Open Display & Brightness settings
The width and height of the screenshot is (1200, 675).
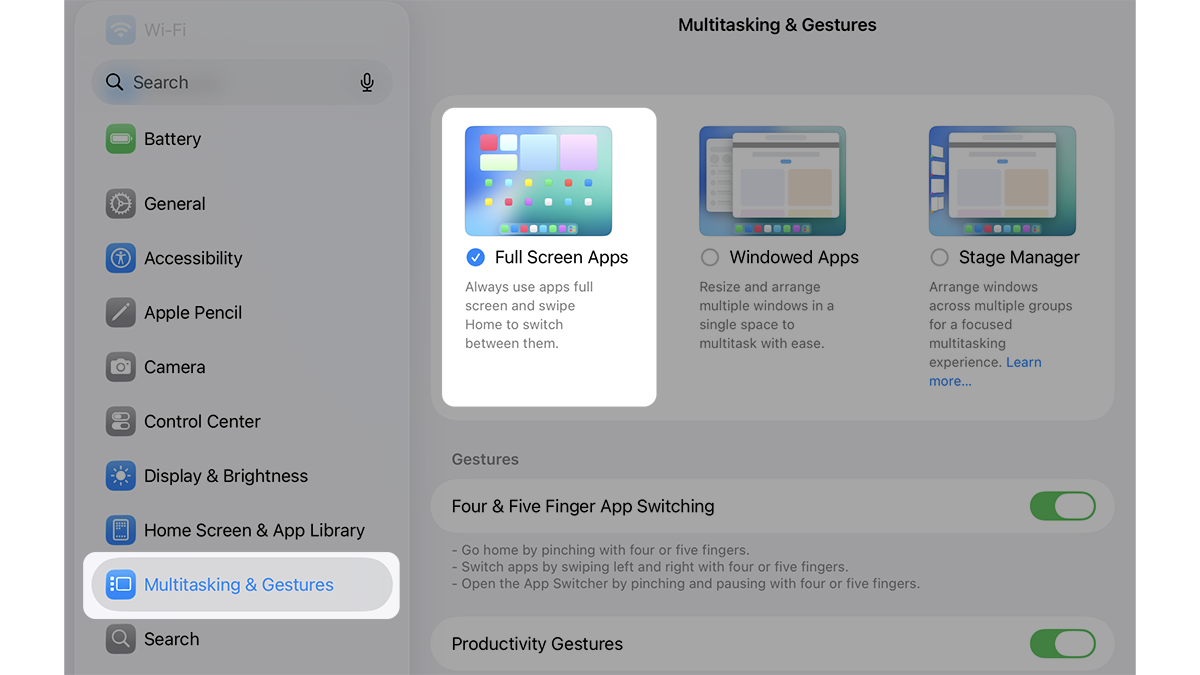pos(242,476)
